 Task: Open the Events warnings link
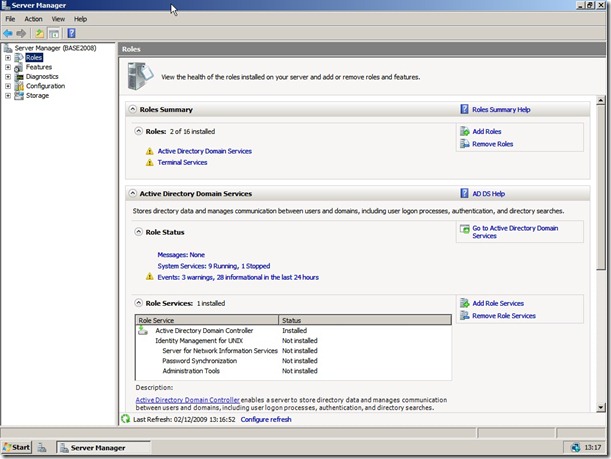point(238,277)
